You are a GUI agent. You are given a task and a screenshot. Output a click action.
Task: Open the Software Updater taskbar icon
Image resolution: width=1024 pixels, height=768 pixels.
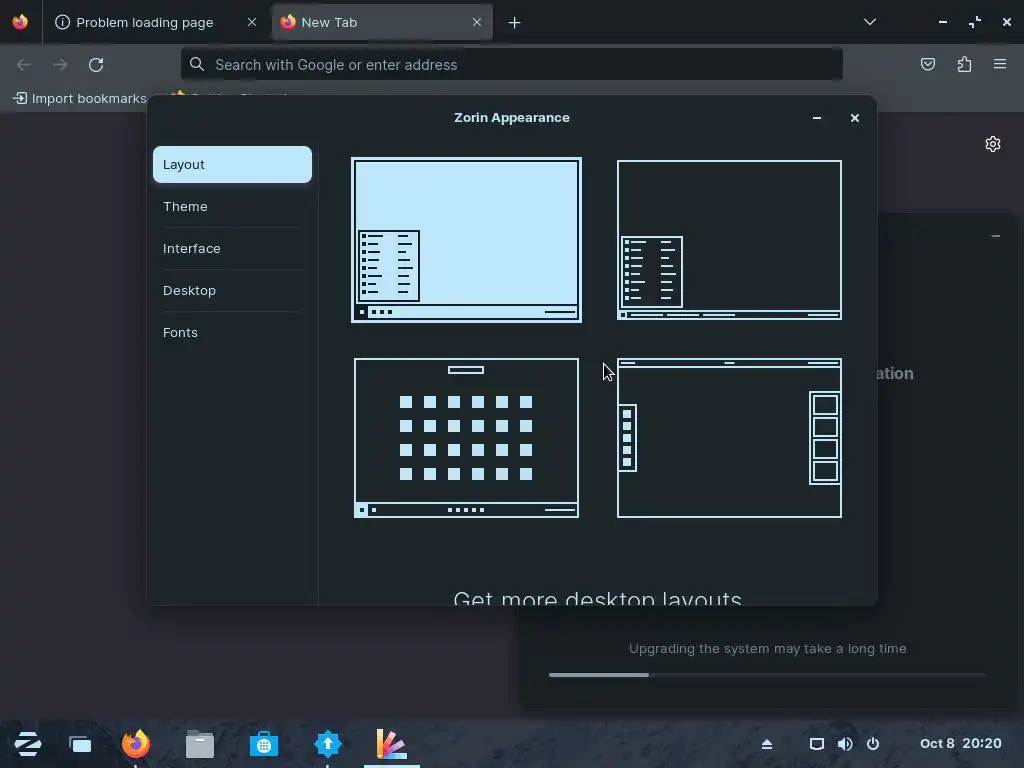[328, 744]
